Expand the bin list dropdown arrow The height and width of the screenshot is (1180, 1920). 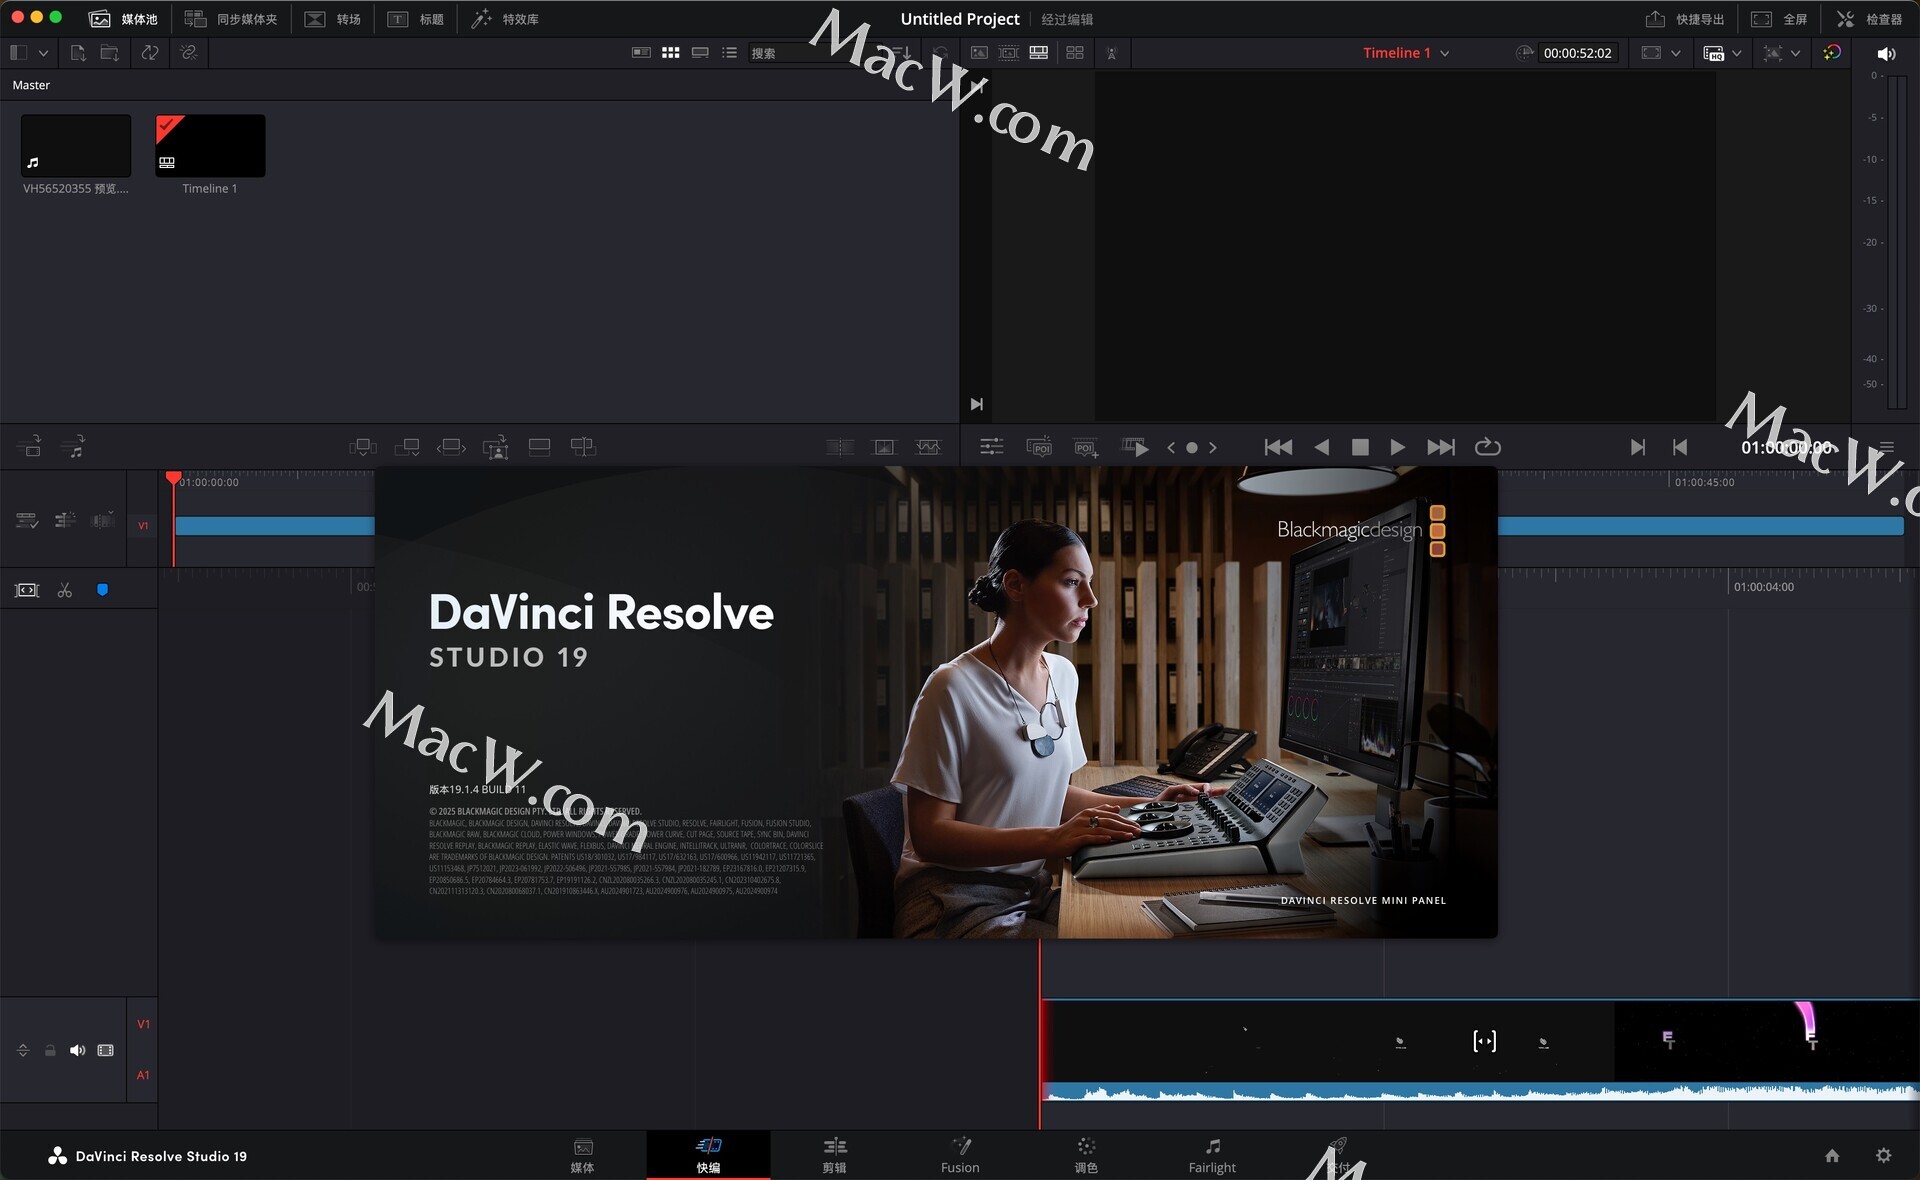coord(43,53)
